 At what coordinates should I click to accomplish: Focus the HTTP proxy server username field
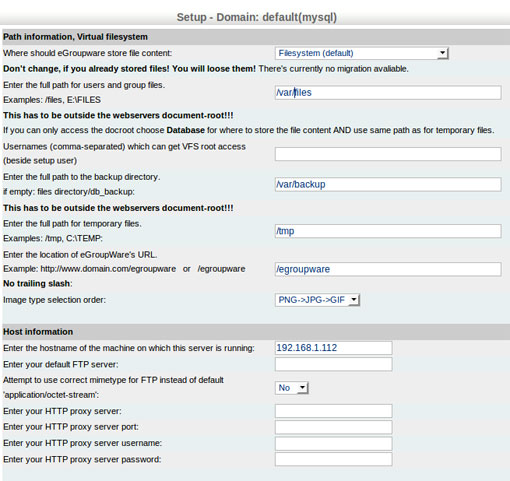pos(334,443)
